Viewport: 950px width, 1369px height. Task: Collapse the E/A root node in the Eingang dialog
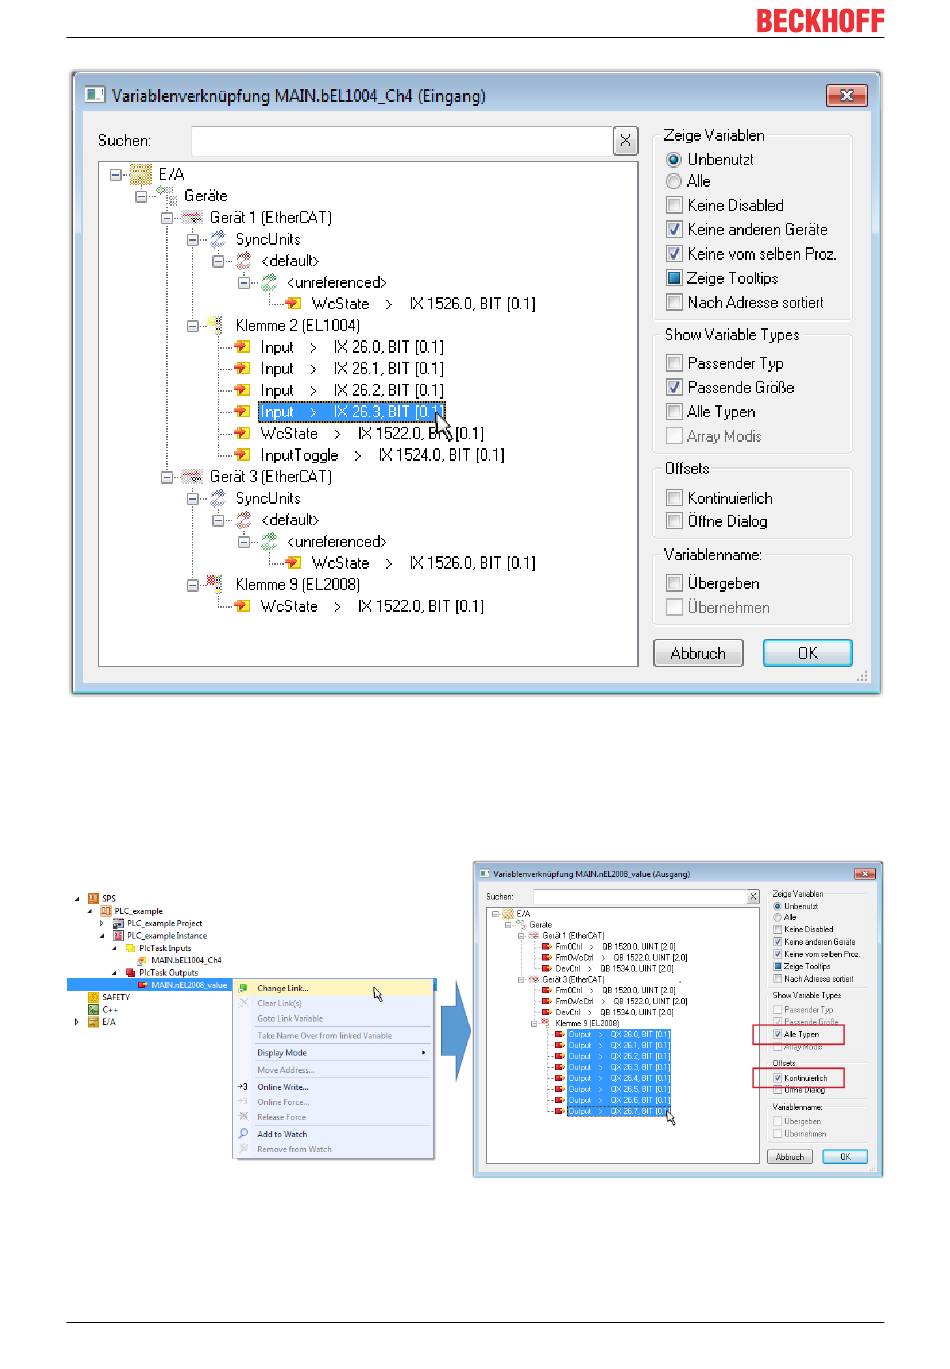(116, 175)
